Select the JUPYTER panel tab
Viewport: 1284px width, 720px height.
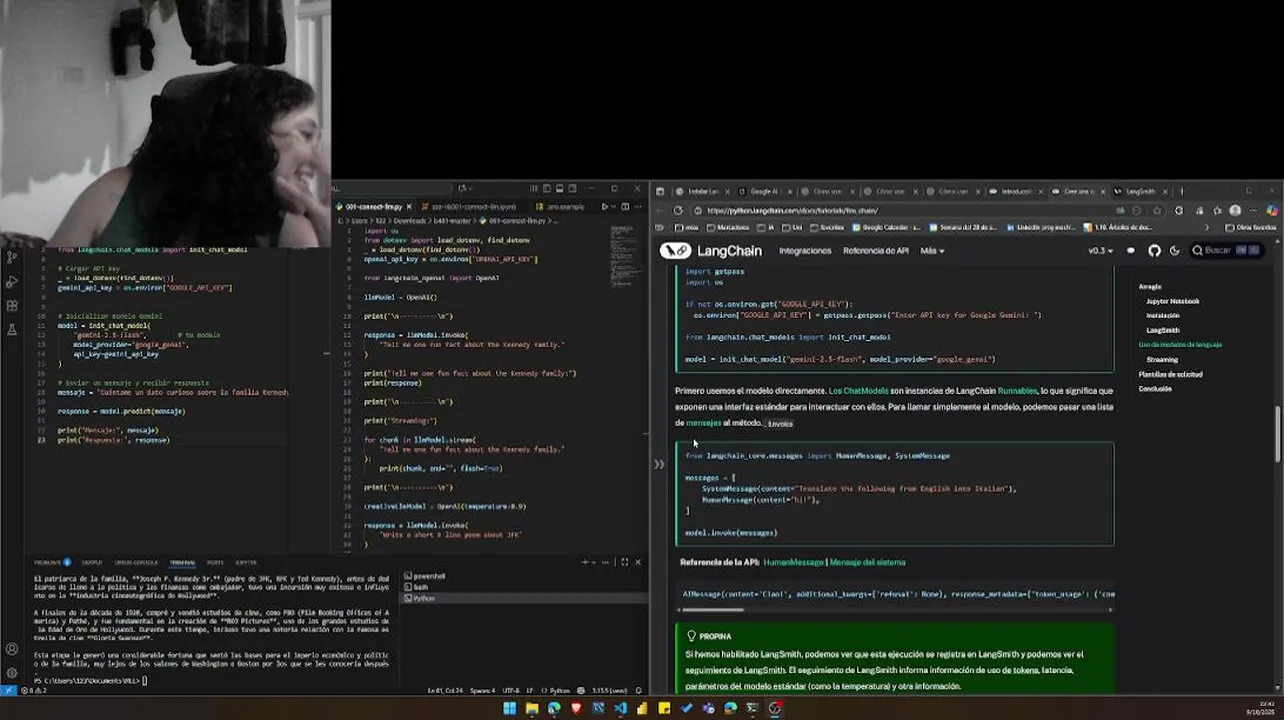[x=246, y=562]
